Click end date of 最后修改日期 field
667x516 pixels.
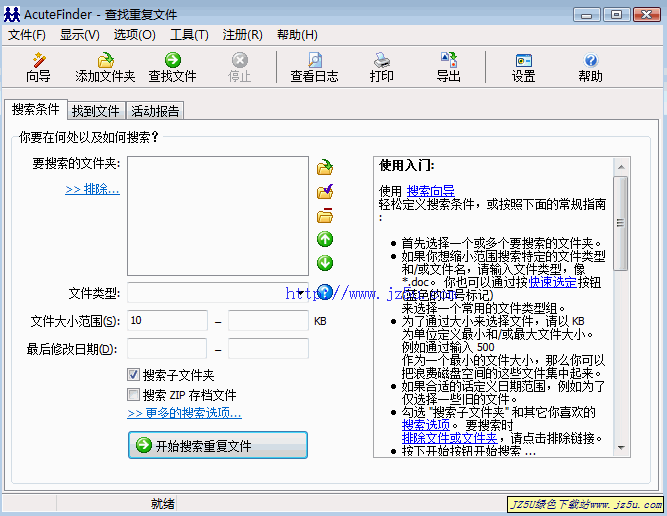pyautogui.click(x=268, y=349)
